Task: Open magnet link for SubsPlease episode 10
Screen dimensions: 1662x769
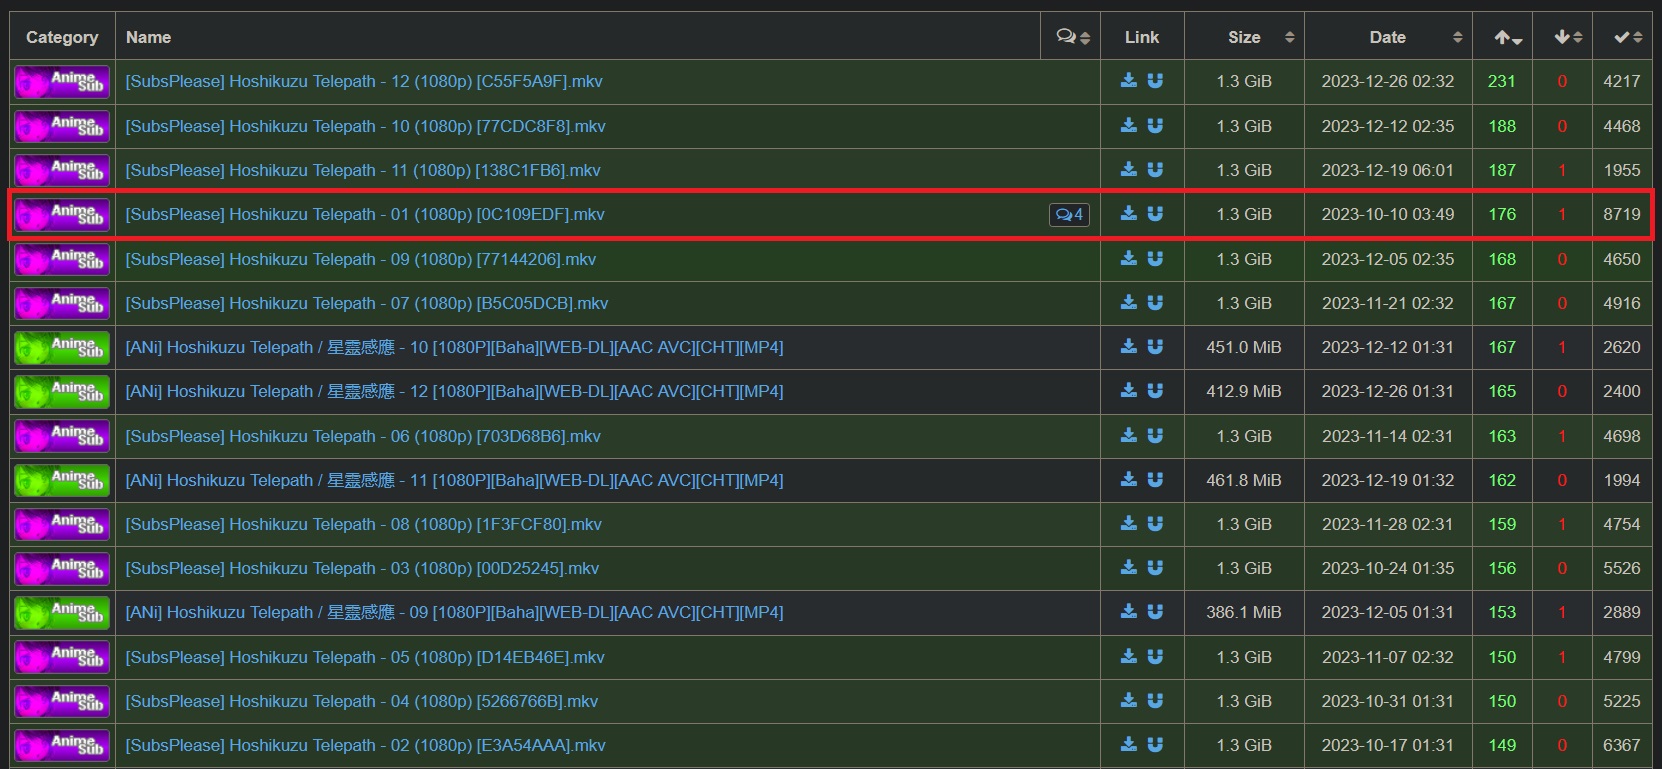Action: pyautogui.click(x=1155, y=126)
